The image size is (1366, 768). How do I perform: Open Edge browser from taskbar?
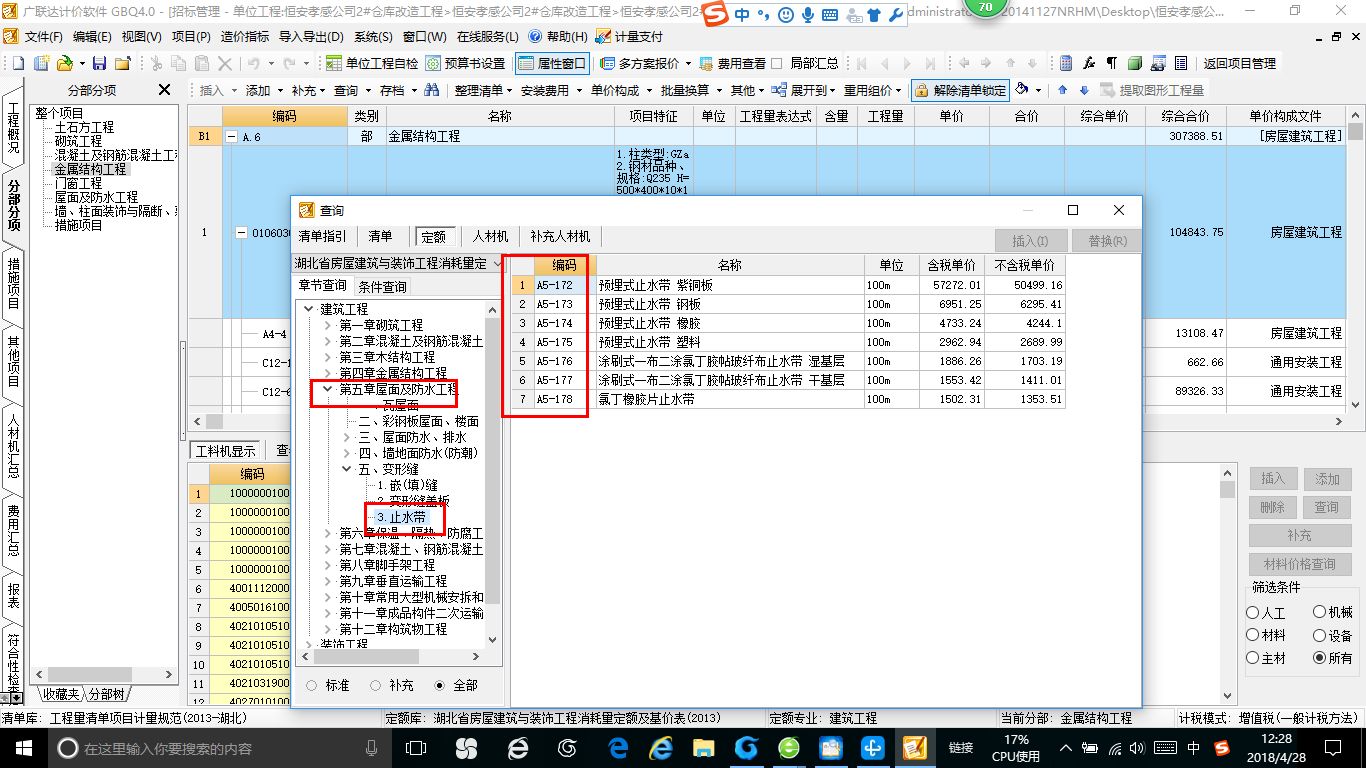coord(617,748)
